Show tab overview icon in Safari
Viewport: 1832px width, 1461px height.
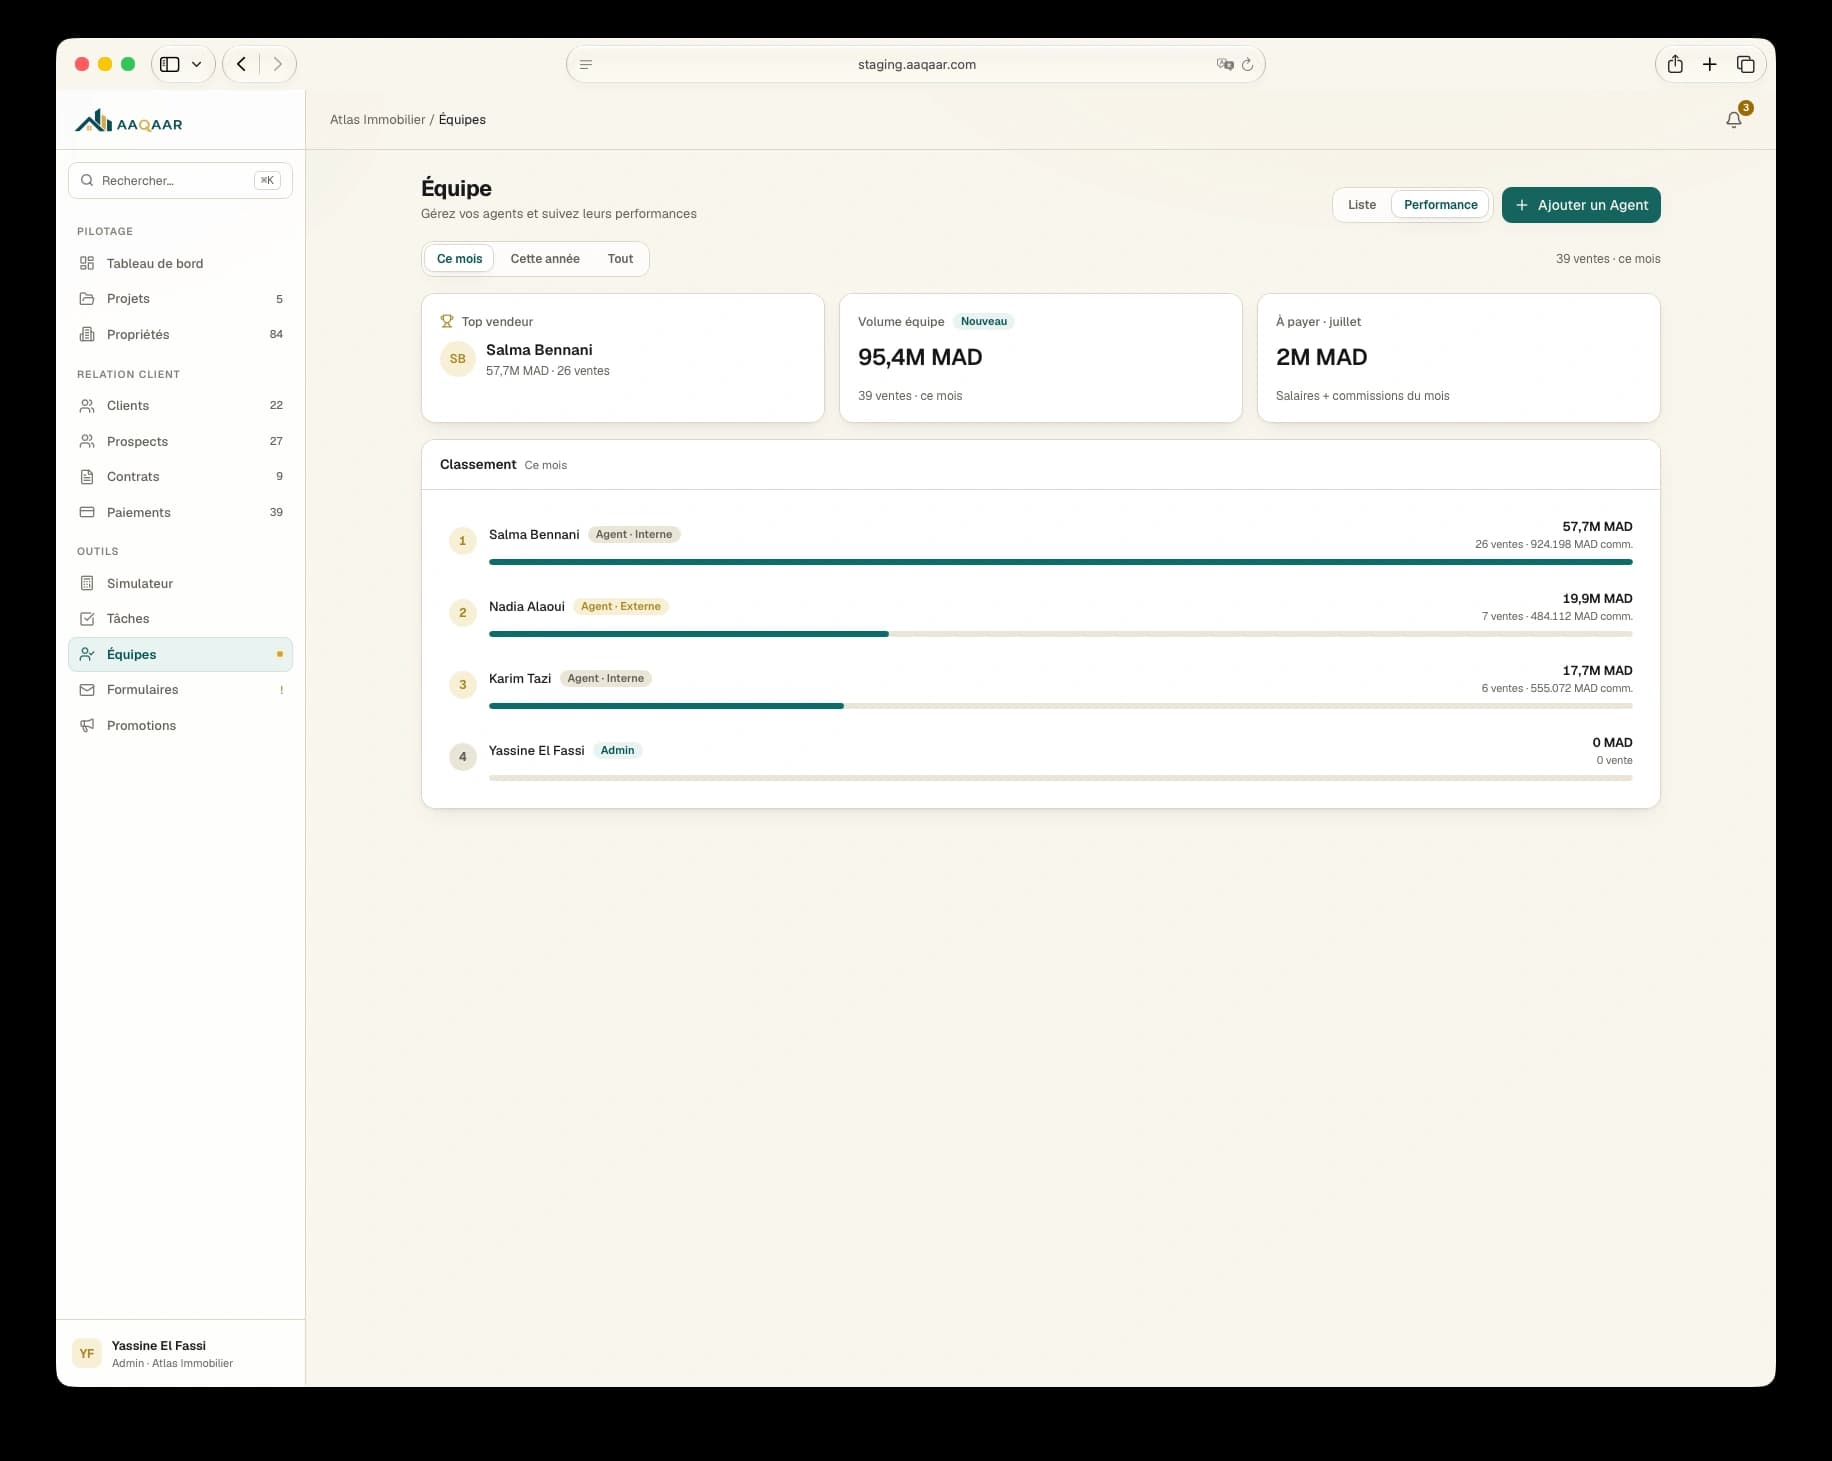pos(1746,64)
